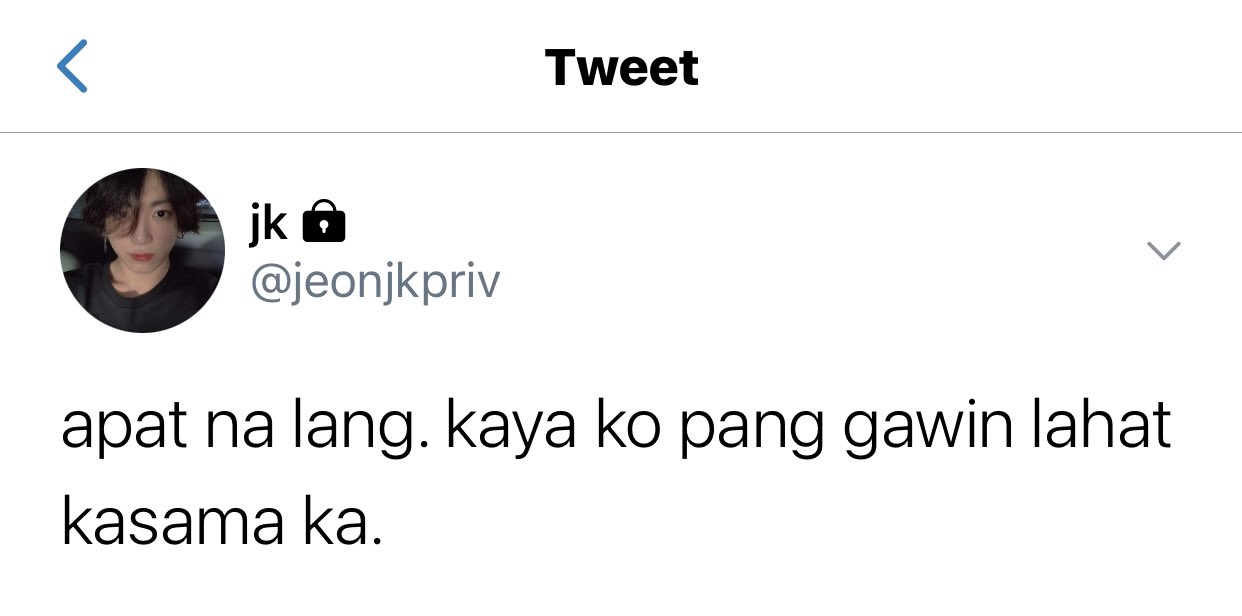Image resolution: width=1242 pixels, height=616 pixels.
Task: Click the display name "jk"
Action: click(269, 223)
